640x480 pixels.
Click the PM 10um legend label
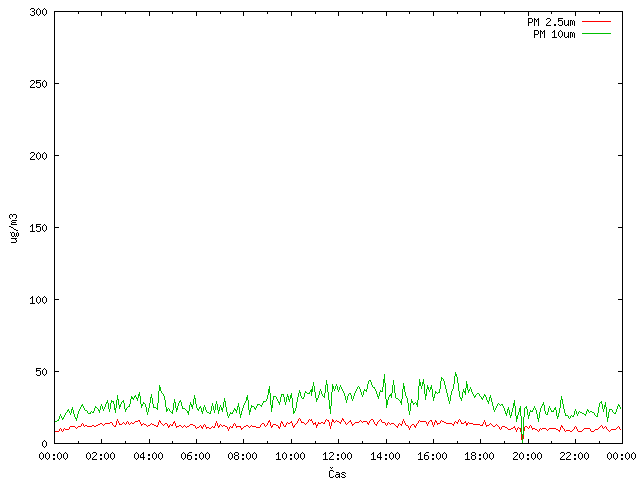click(554, 34)
